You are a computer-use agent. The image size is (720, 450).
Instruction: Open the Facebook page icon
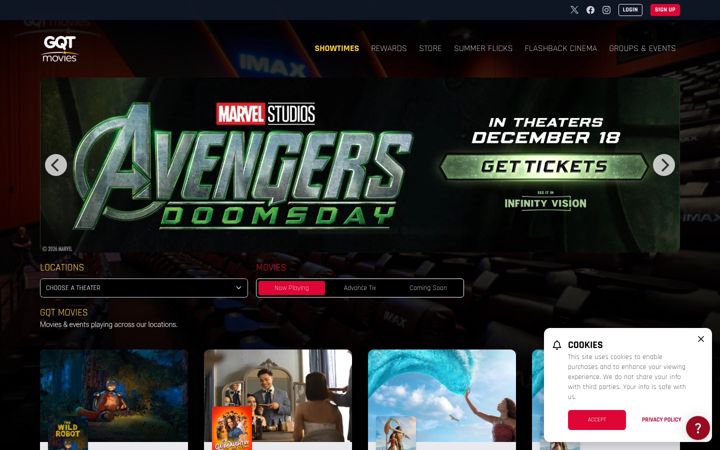pos(590,10)
